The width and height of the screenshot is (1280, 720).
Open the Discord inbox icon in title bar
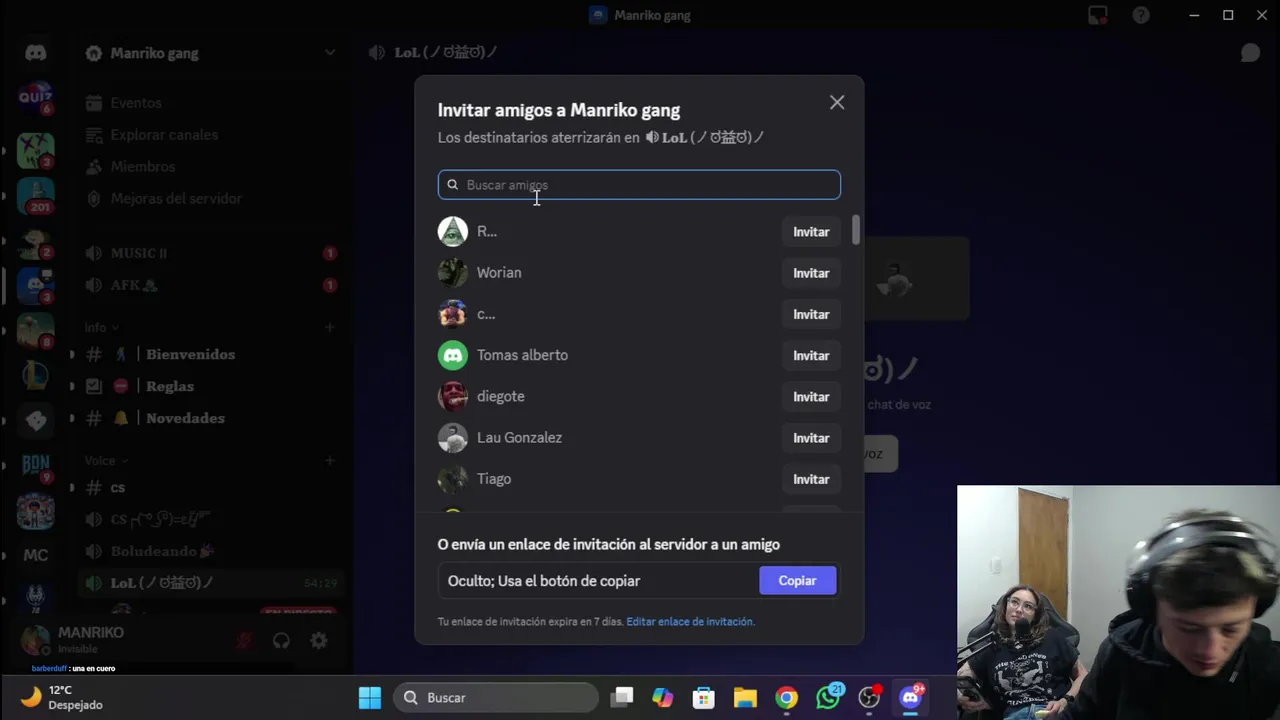coord(1098,15)
